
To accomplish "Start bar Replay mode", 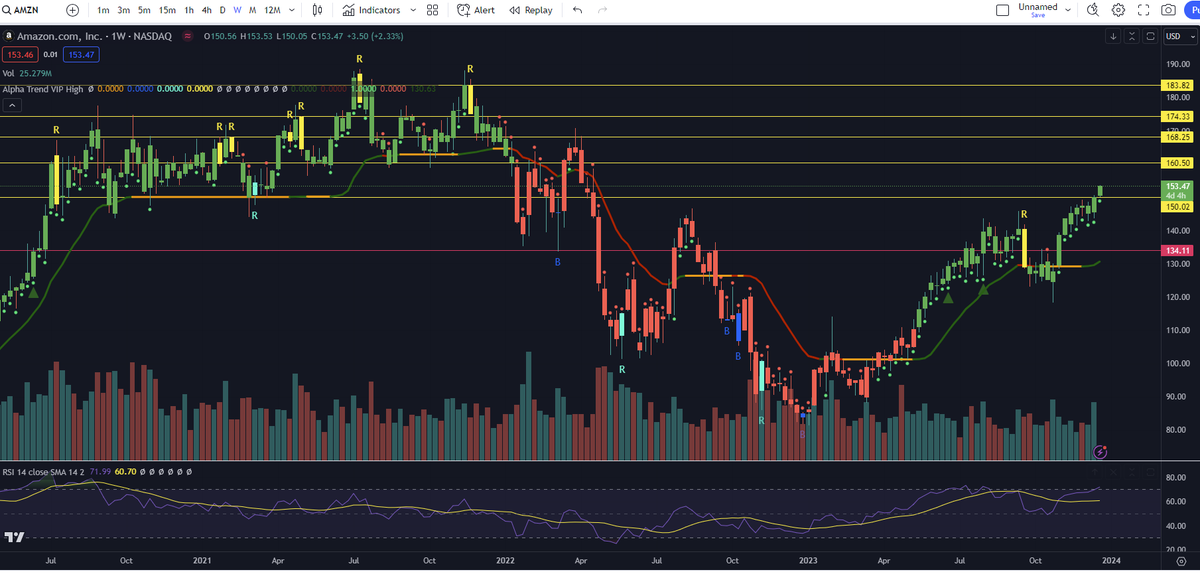I will (x=530, y=10).
